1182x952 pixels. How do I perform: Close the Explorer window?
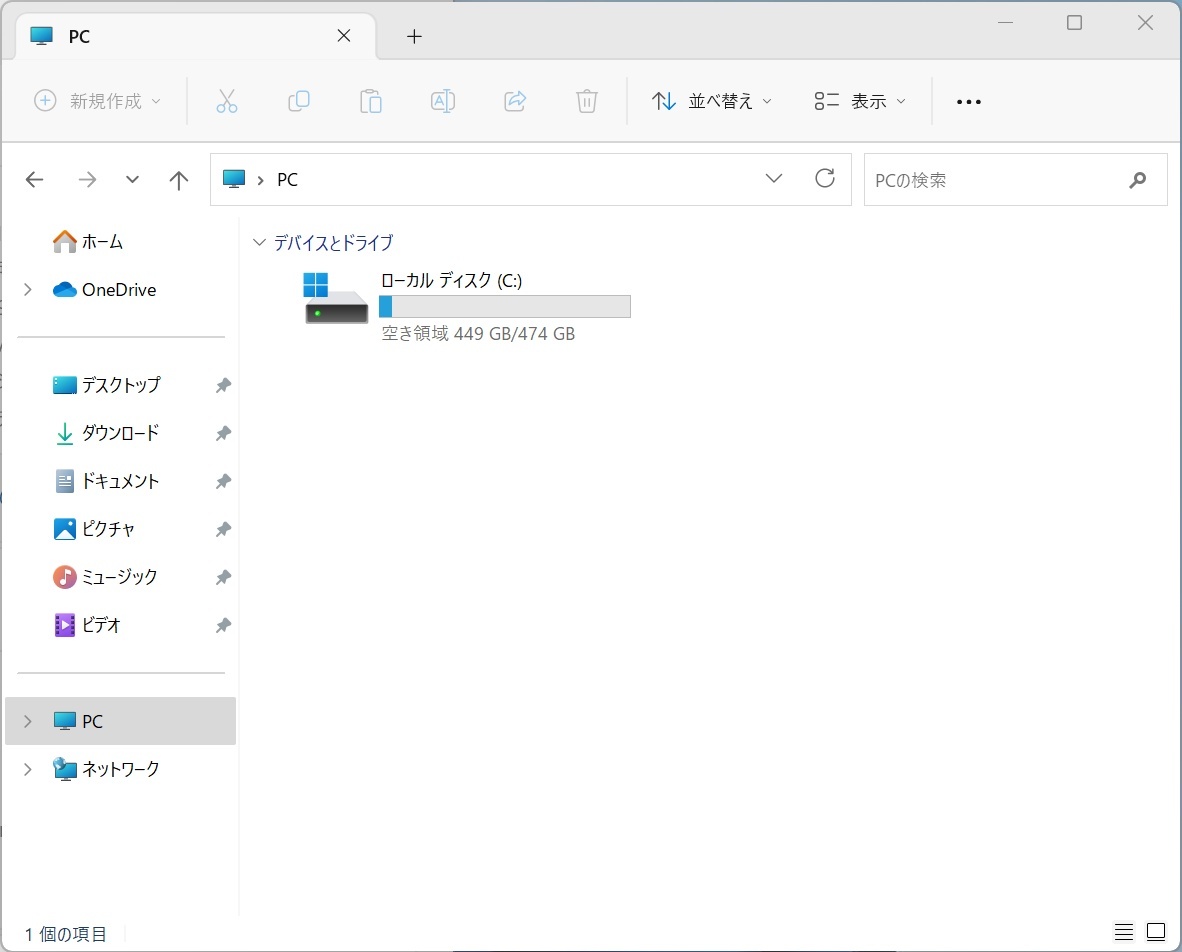pyautogui.click(x=1145, y=23)
